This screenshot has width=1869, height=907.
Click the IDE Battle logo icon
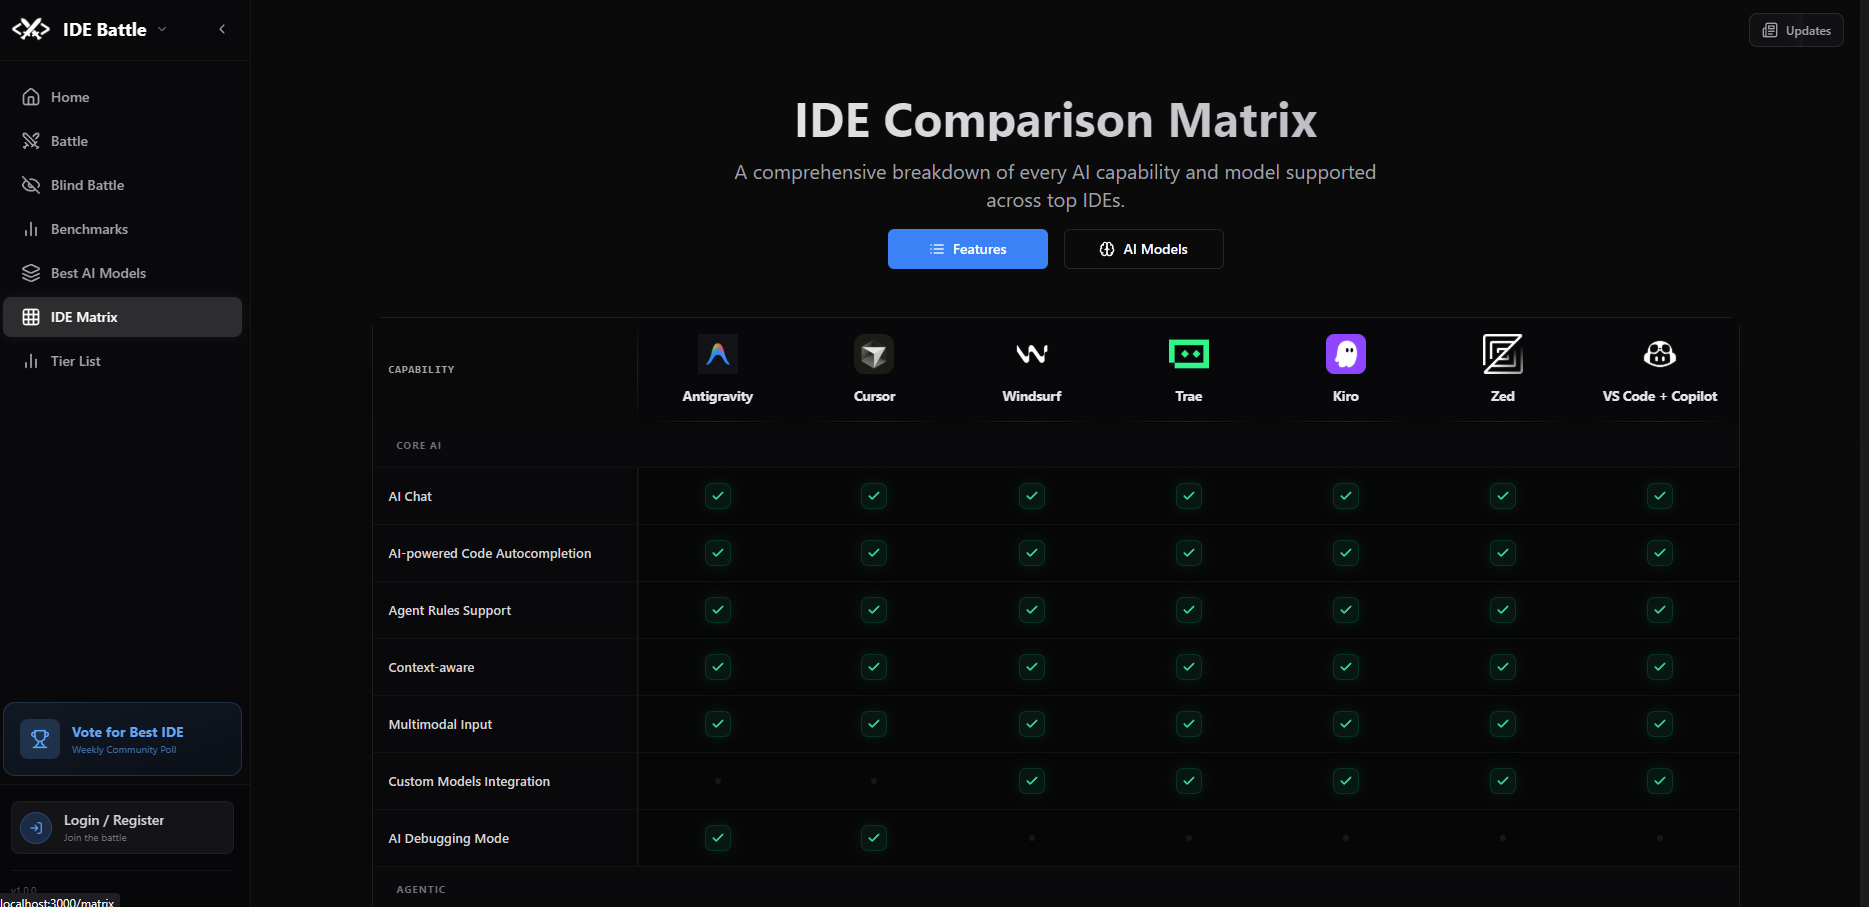[30, 29]
